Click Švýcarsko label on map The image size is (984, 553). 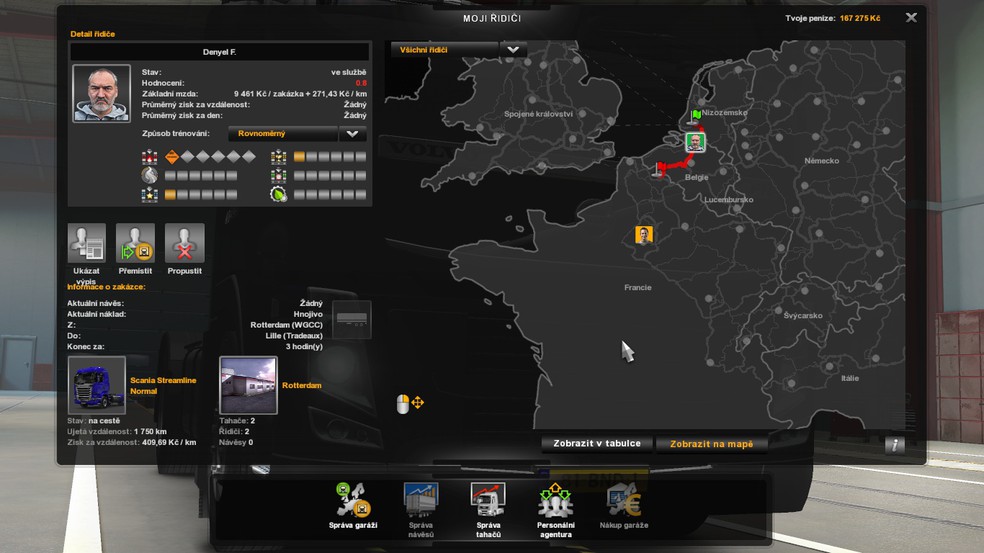click(x=803, y=316)
